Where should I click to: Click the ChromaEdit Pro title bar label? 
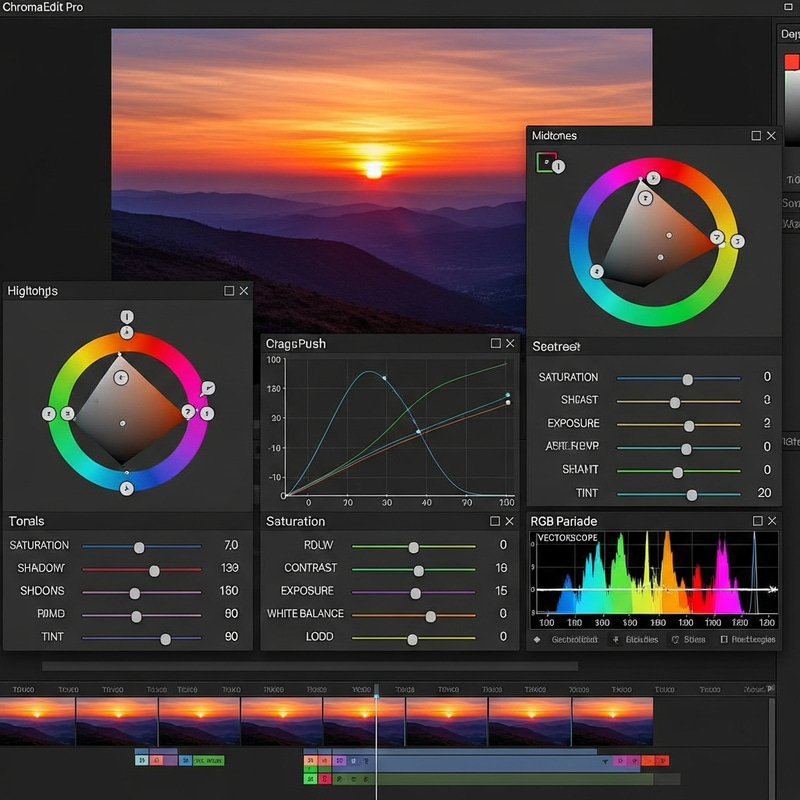pyautogui.click(x=40, y=8)
